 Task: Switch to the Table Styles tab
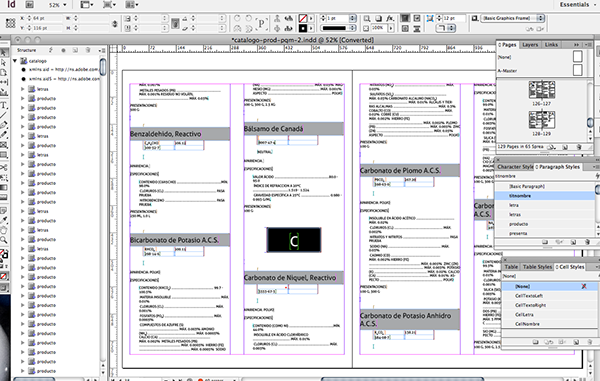tap(537, 267)
